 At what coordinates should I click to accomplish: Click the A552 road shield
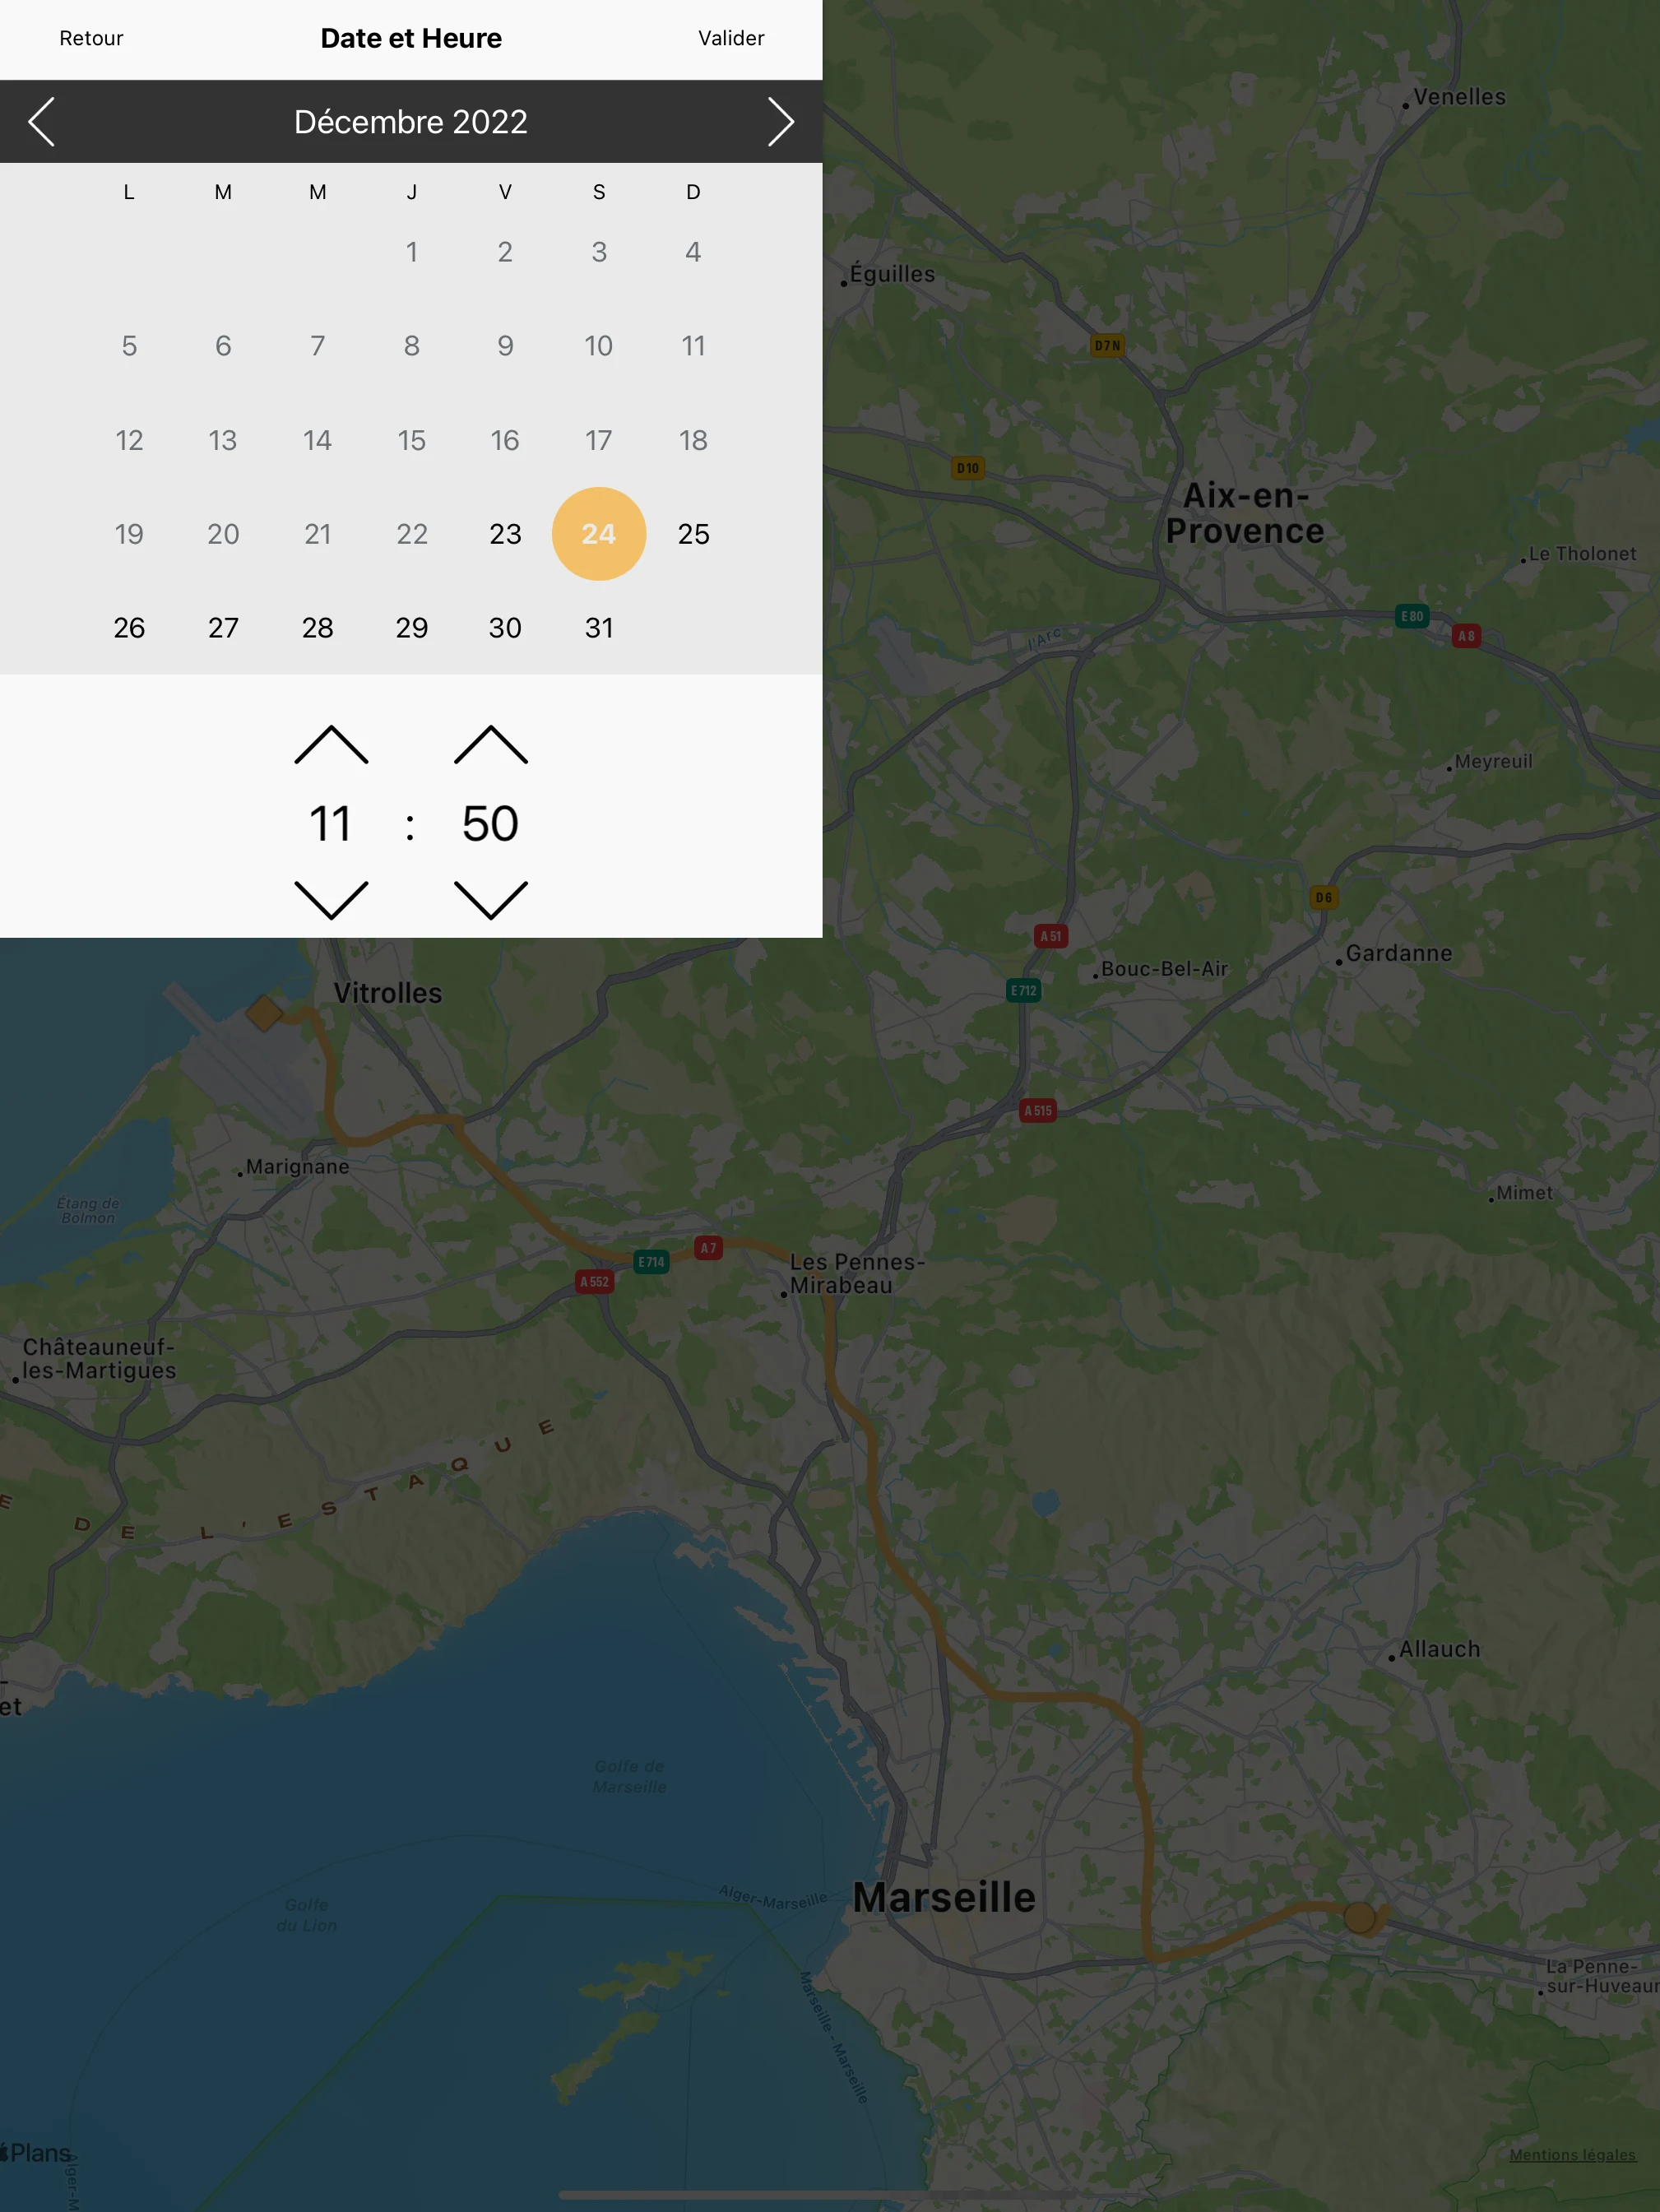pos(594,1281)
